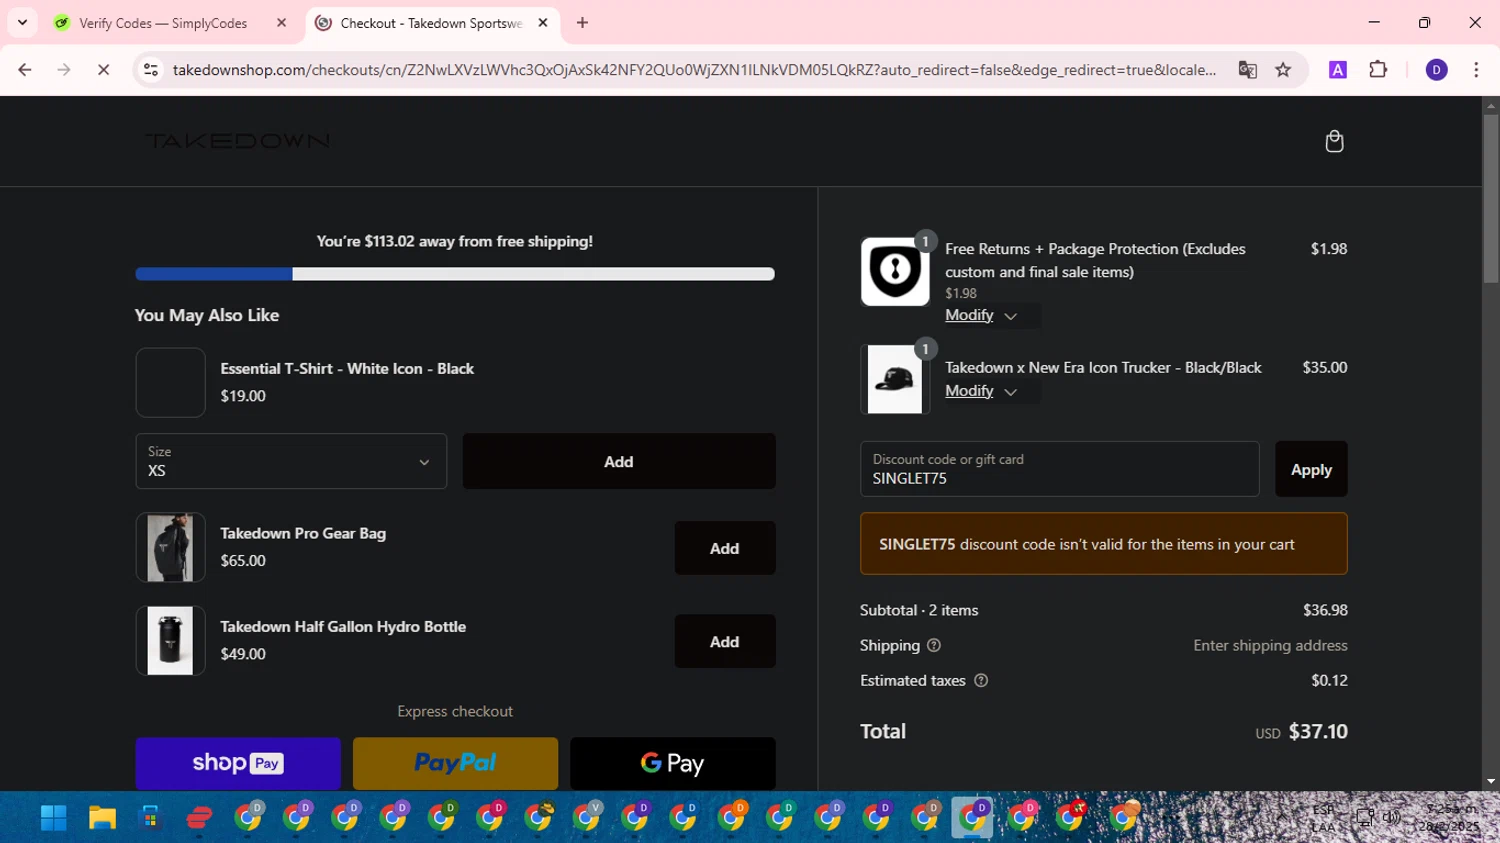
Task: Open Microsoft Store from taskbar
Action: tap(150, 818)
